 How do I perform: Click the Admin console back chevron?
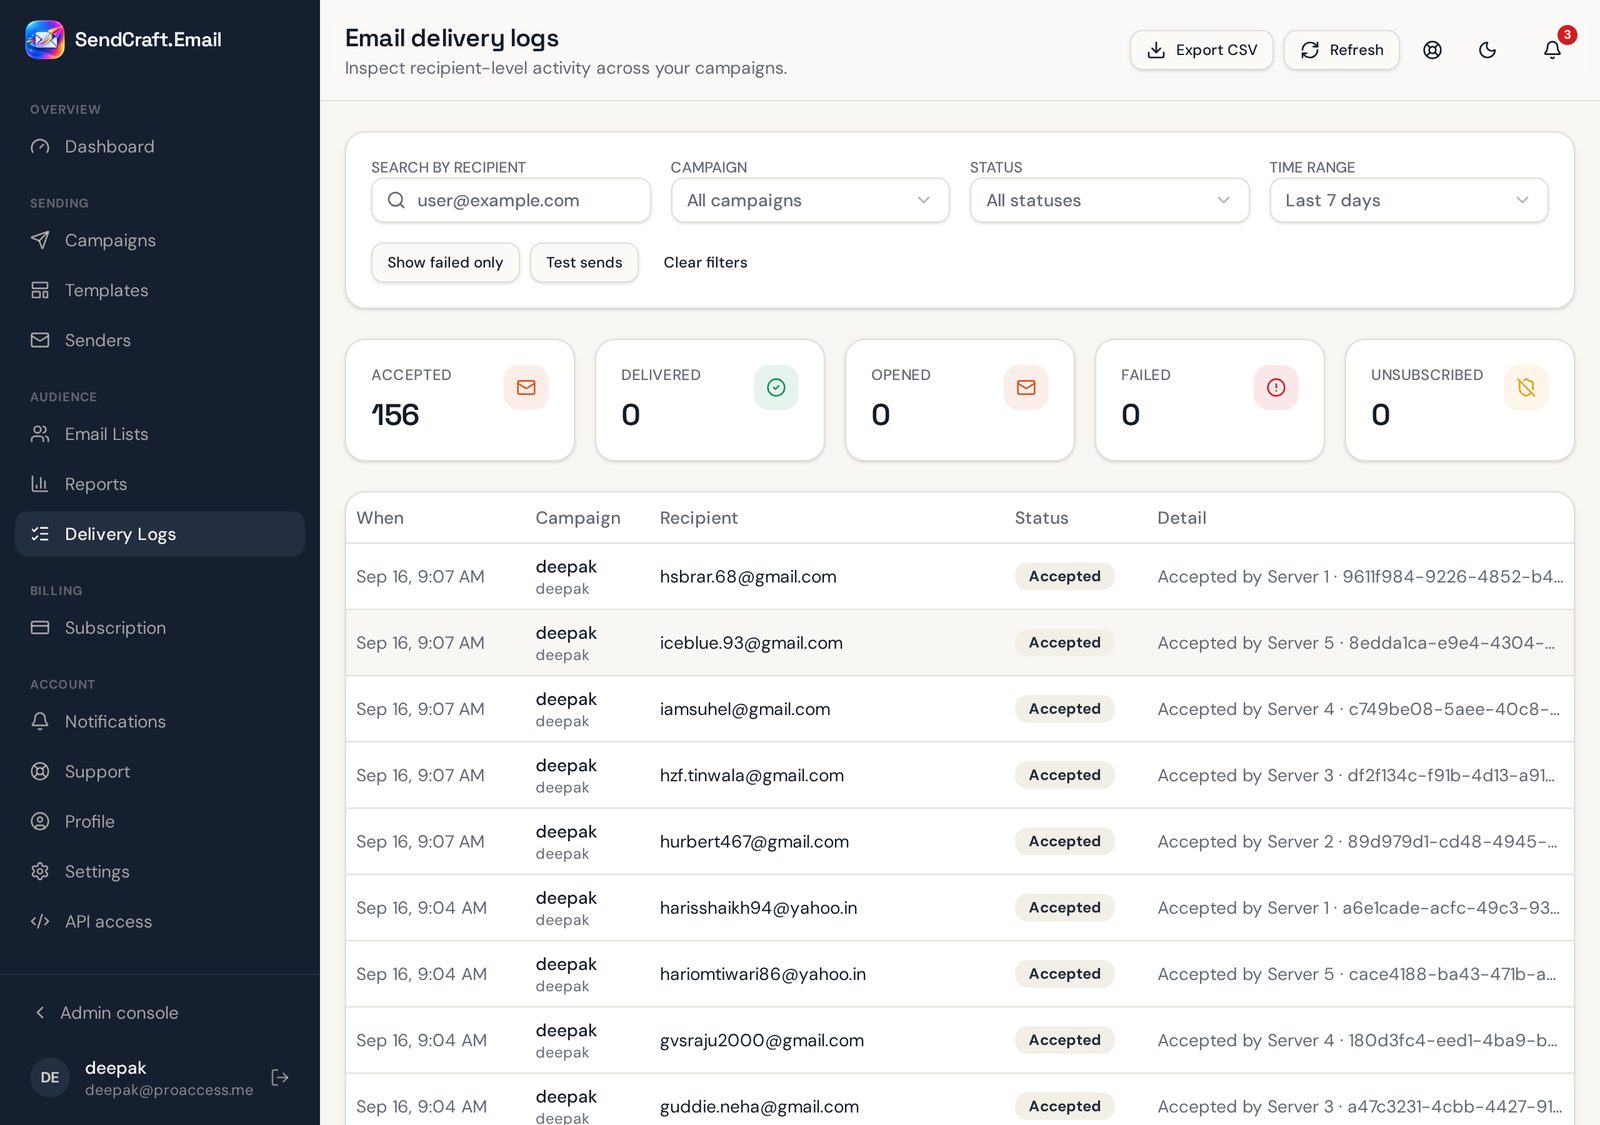tap(40, 1013)
